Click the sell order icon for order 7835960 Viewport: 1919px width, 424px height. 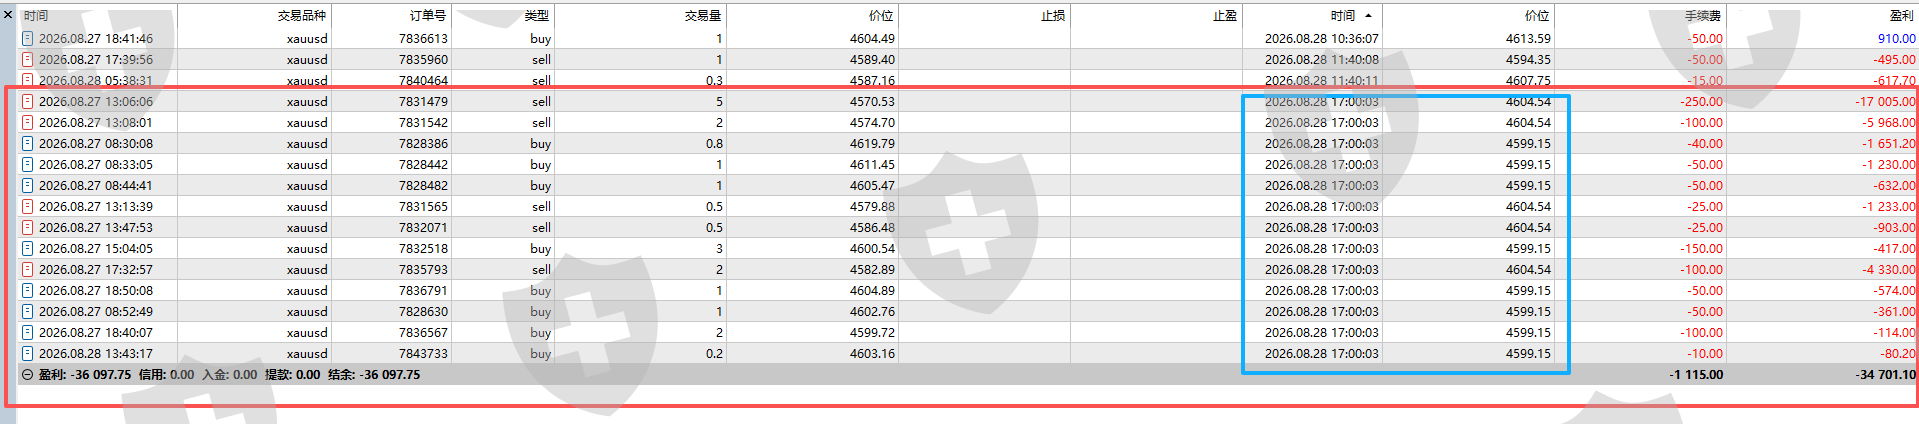click(28, 59)
